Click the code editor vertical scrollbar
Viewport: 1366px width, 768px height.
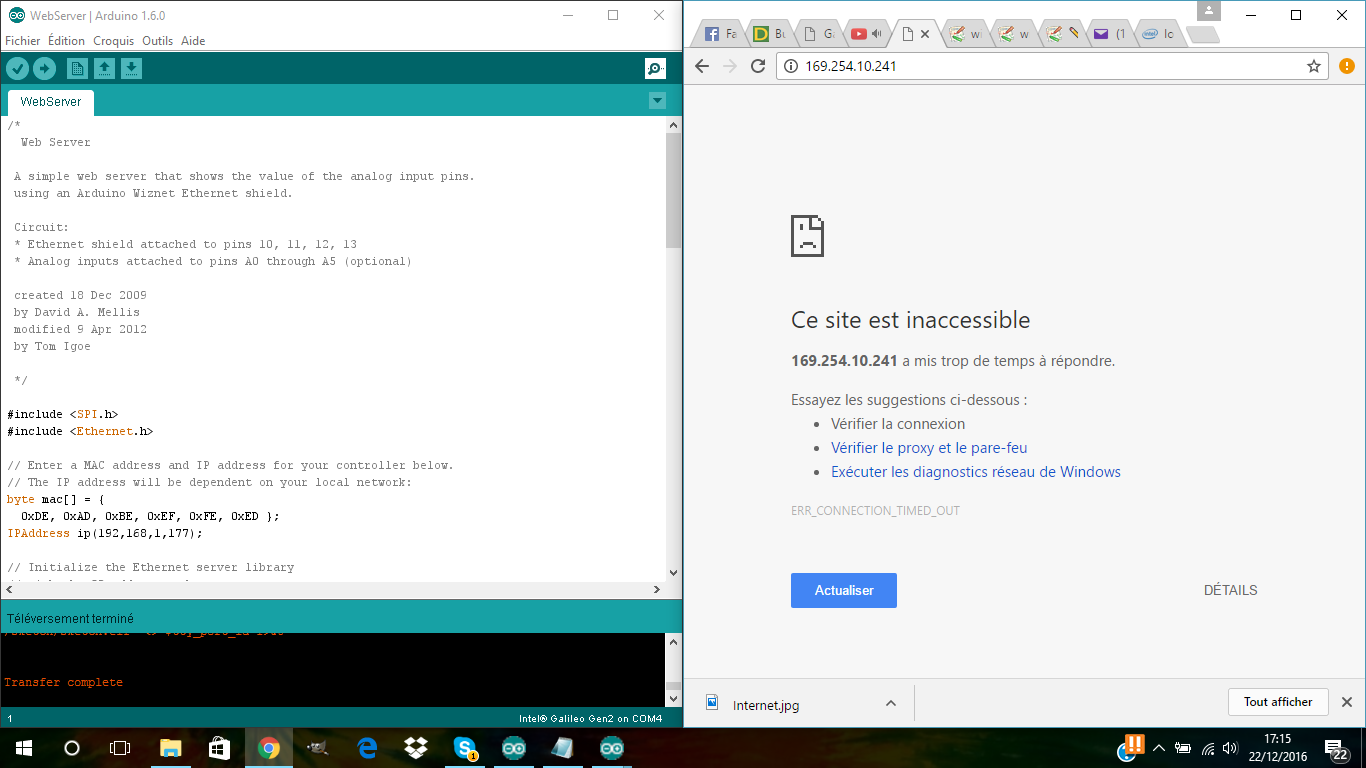click(x=673, y=190)
